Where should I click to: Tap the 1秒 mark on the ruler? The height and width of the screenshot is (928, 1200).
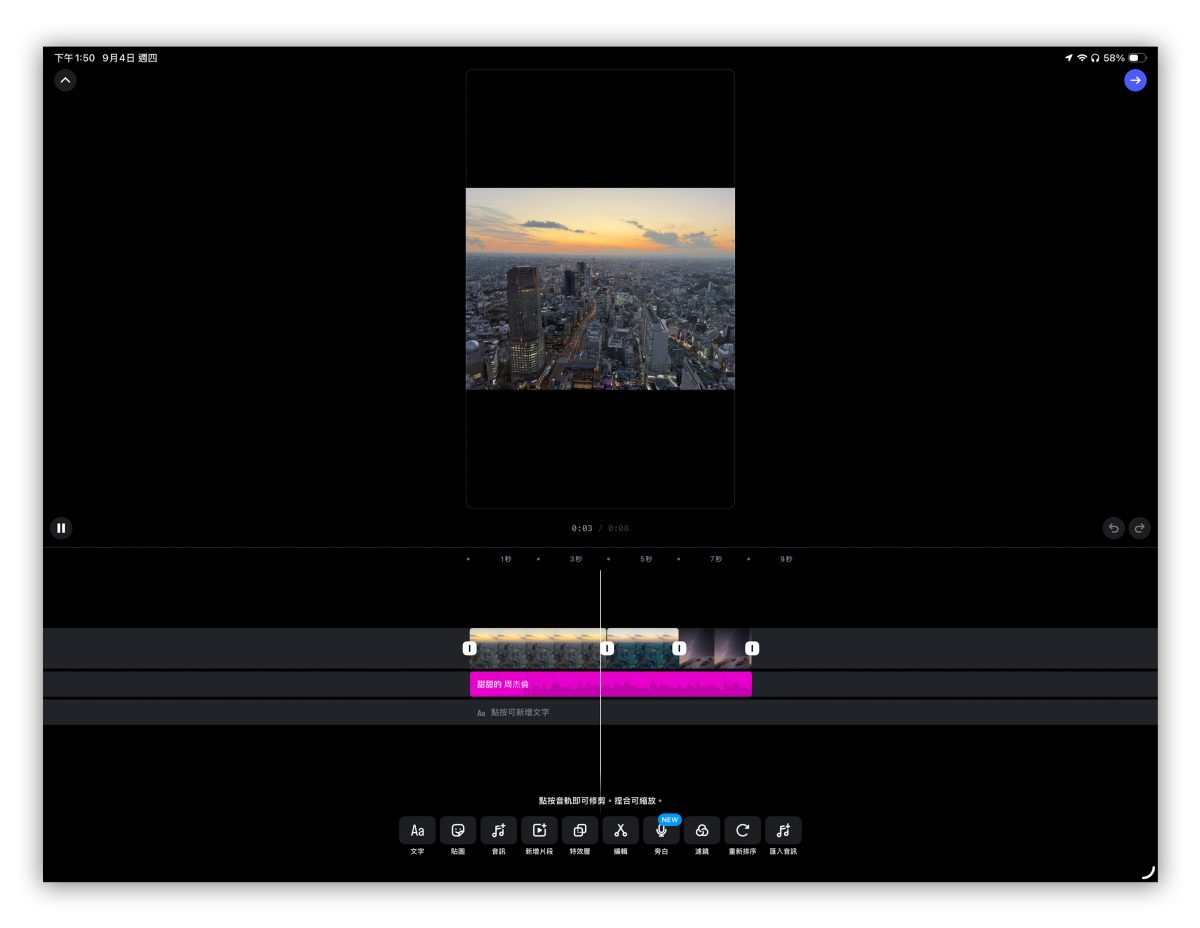click(506, 559)
